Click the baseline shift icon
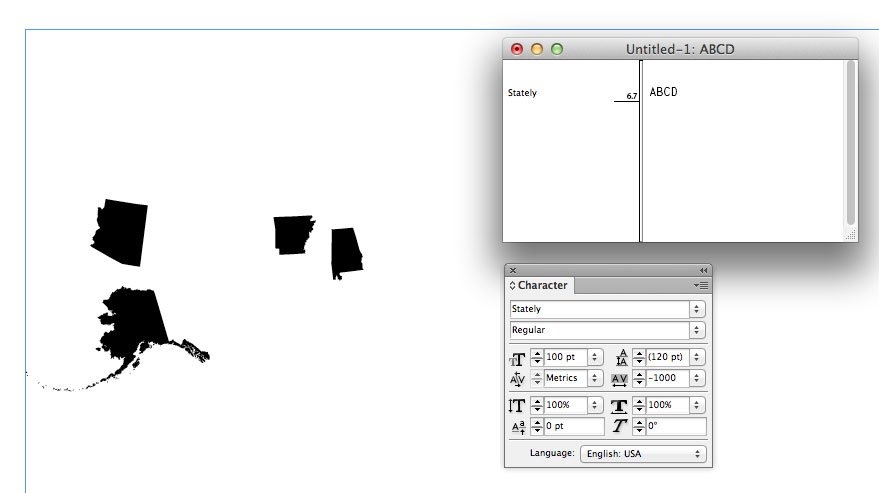This screenshot has width=879, height=493. point(518,427)
